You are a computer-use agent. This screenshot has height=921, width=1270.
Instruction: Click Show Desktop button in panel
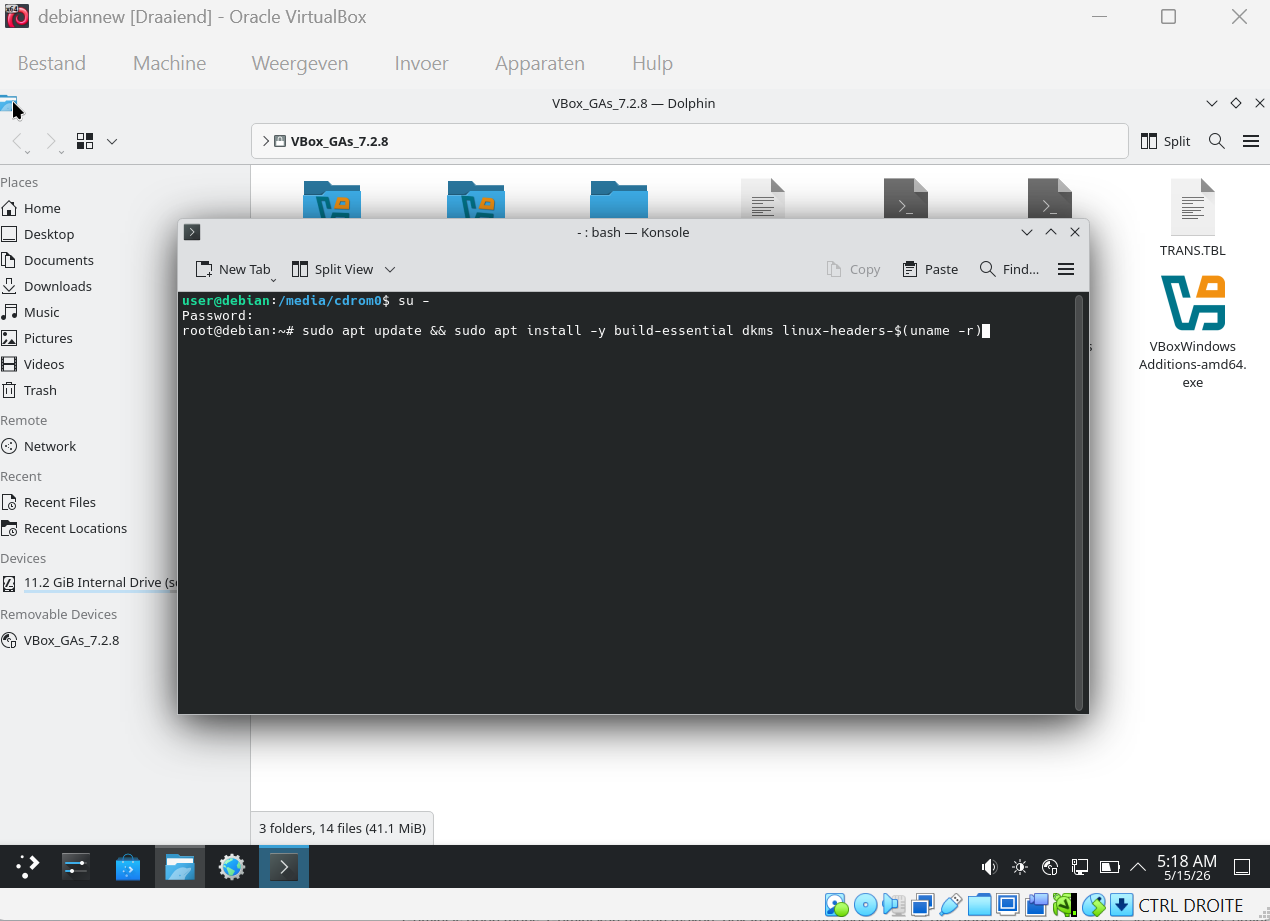[1242, 867]
